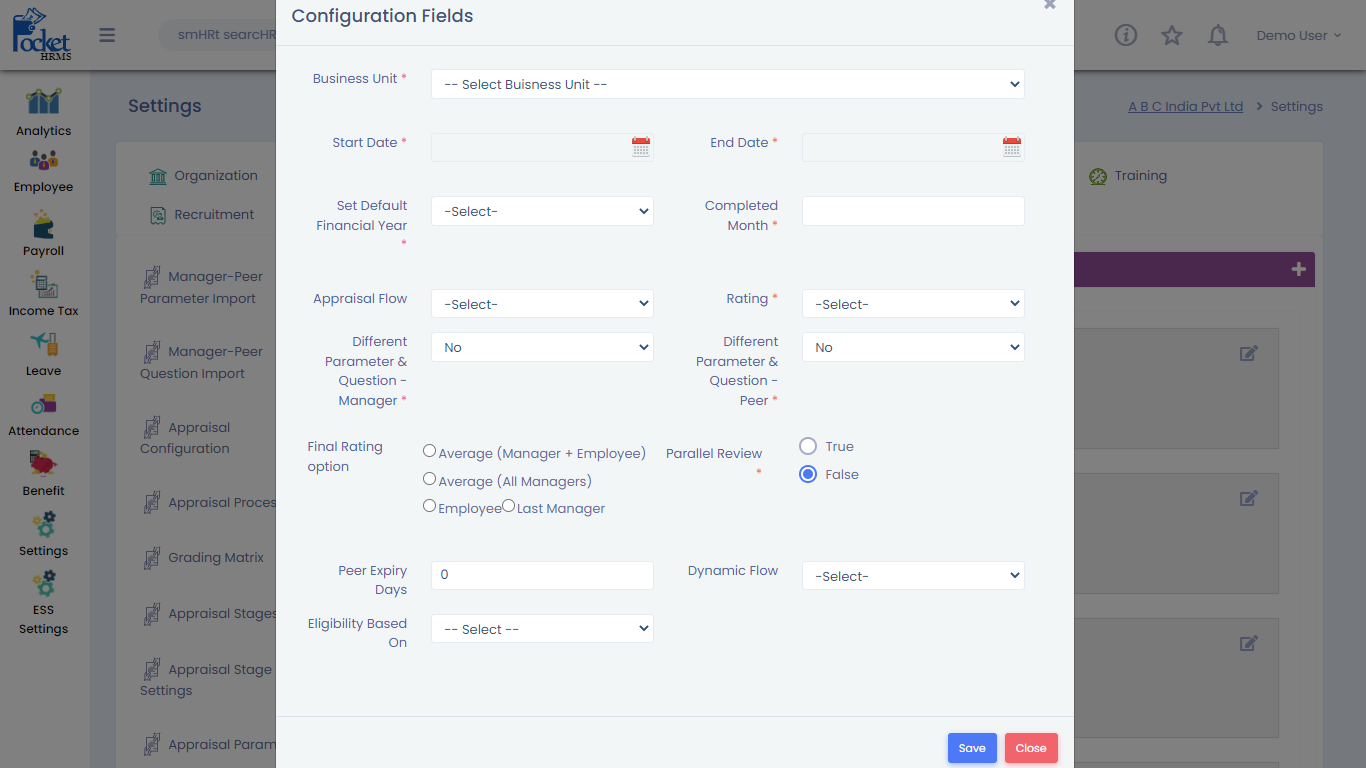
Task: Open the End Date calendar picker
Action: tap(1012, 147)
